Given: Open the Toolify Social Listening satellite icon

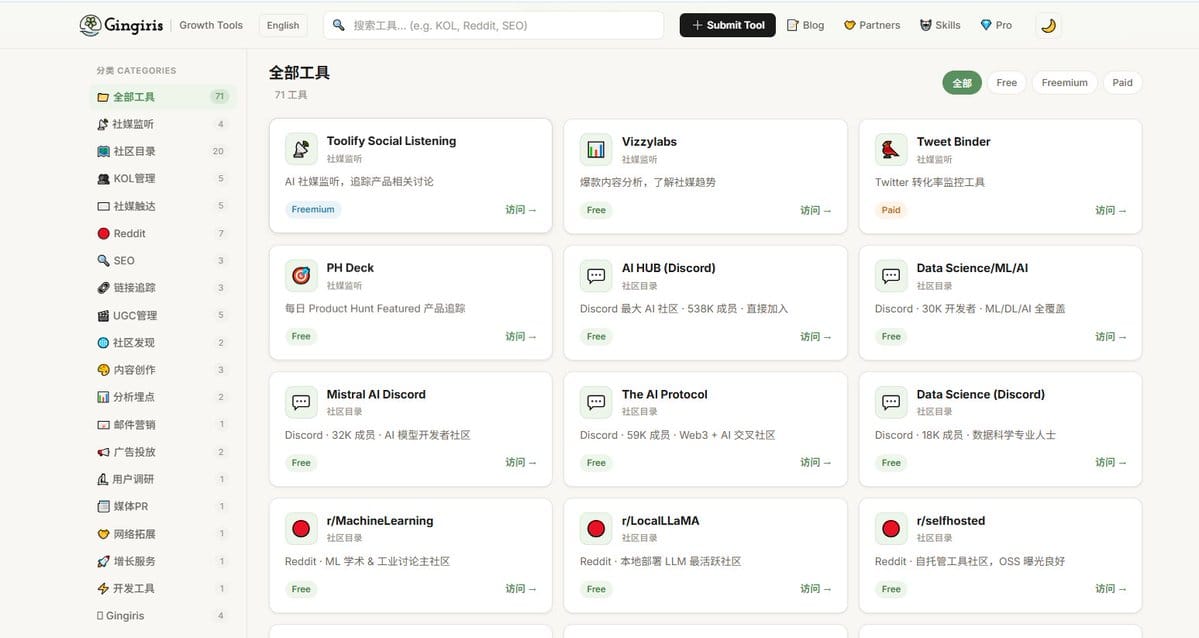Looking at the screenshot, I should click(301, 149).
